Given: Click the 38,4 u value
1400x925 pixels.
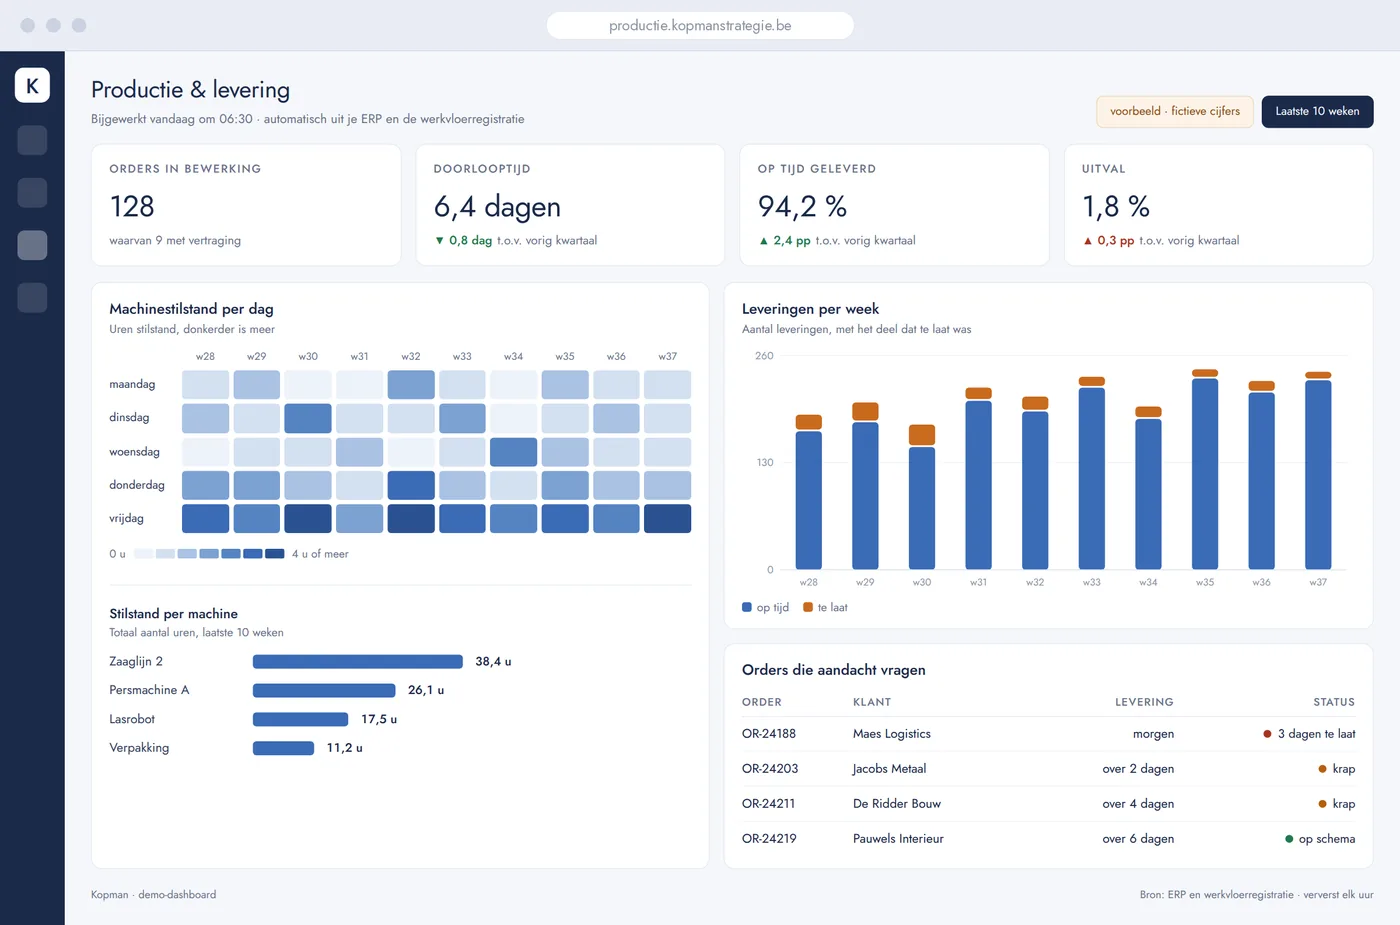Looking at the screenshot, I should click(x=493, y=661).
